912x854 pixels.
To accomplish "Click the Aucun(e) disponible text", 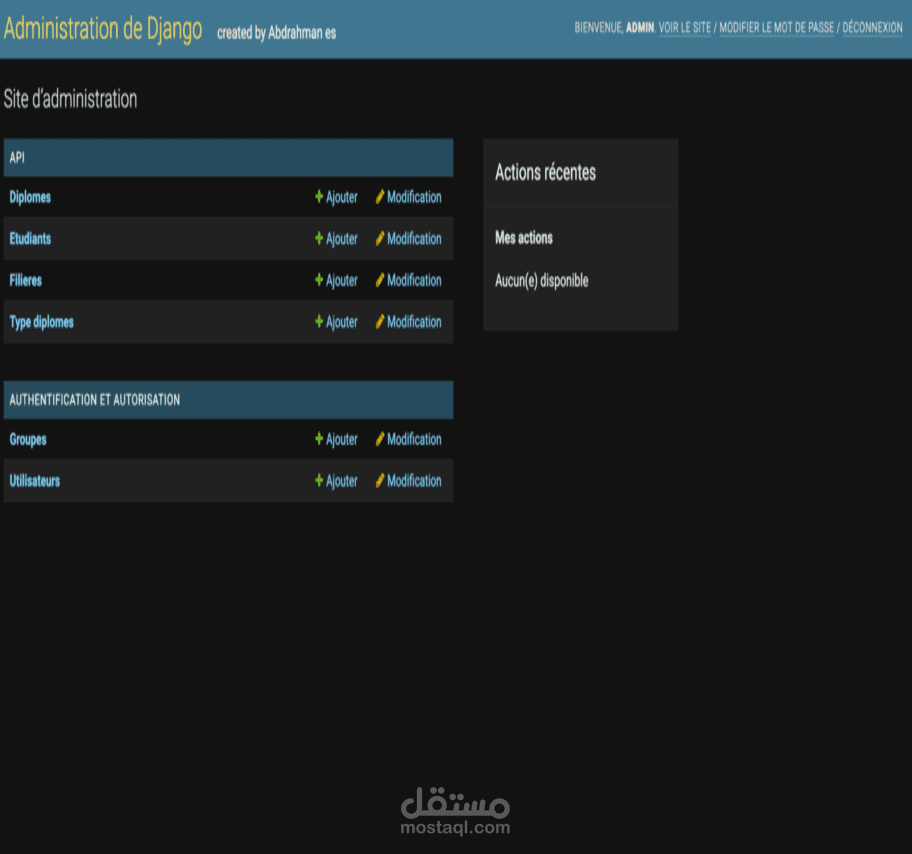I will tap(542, 281).
